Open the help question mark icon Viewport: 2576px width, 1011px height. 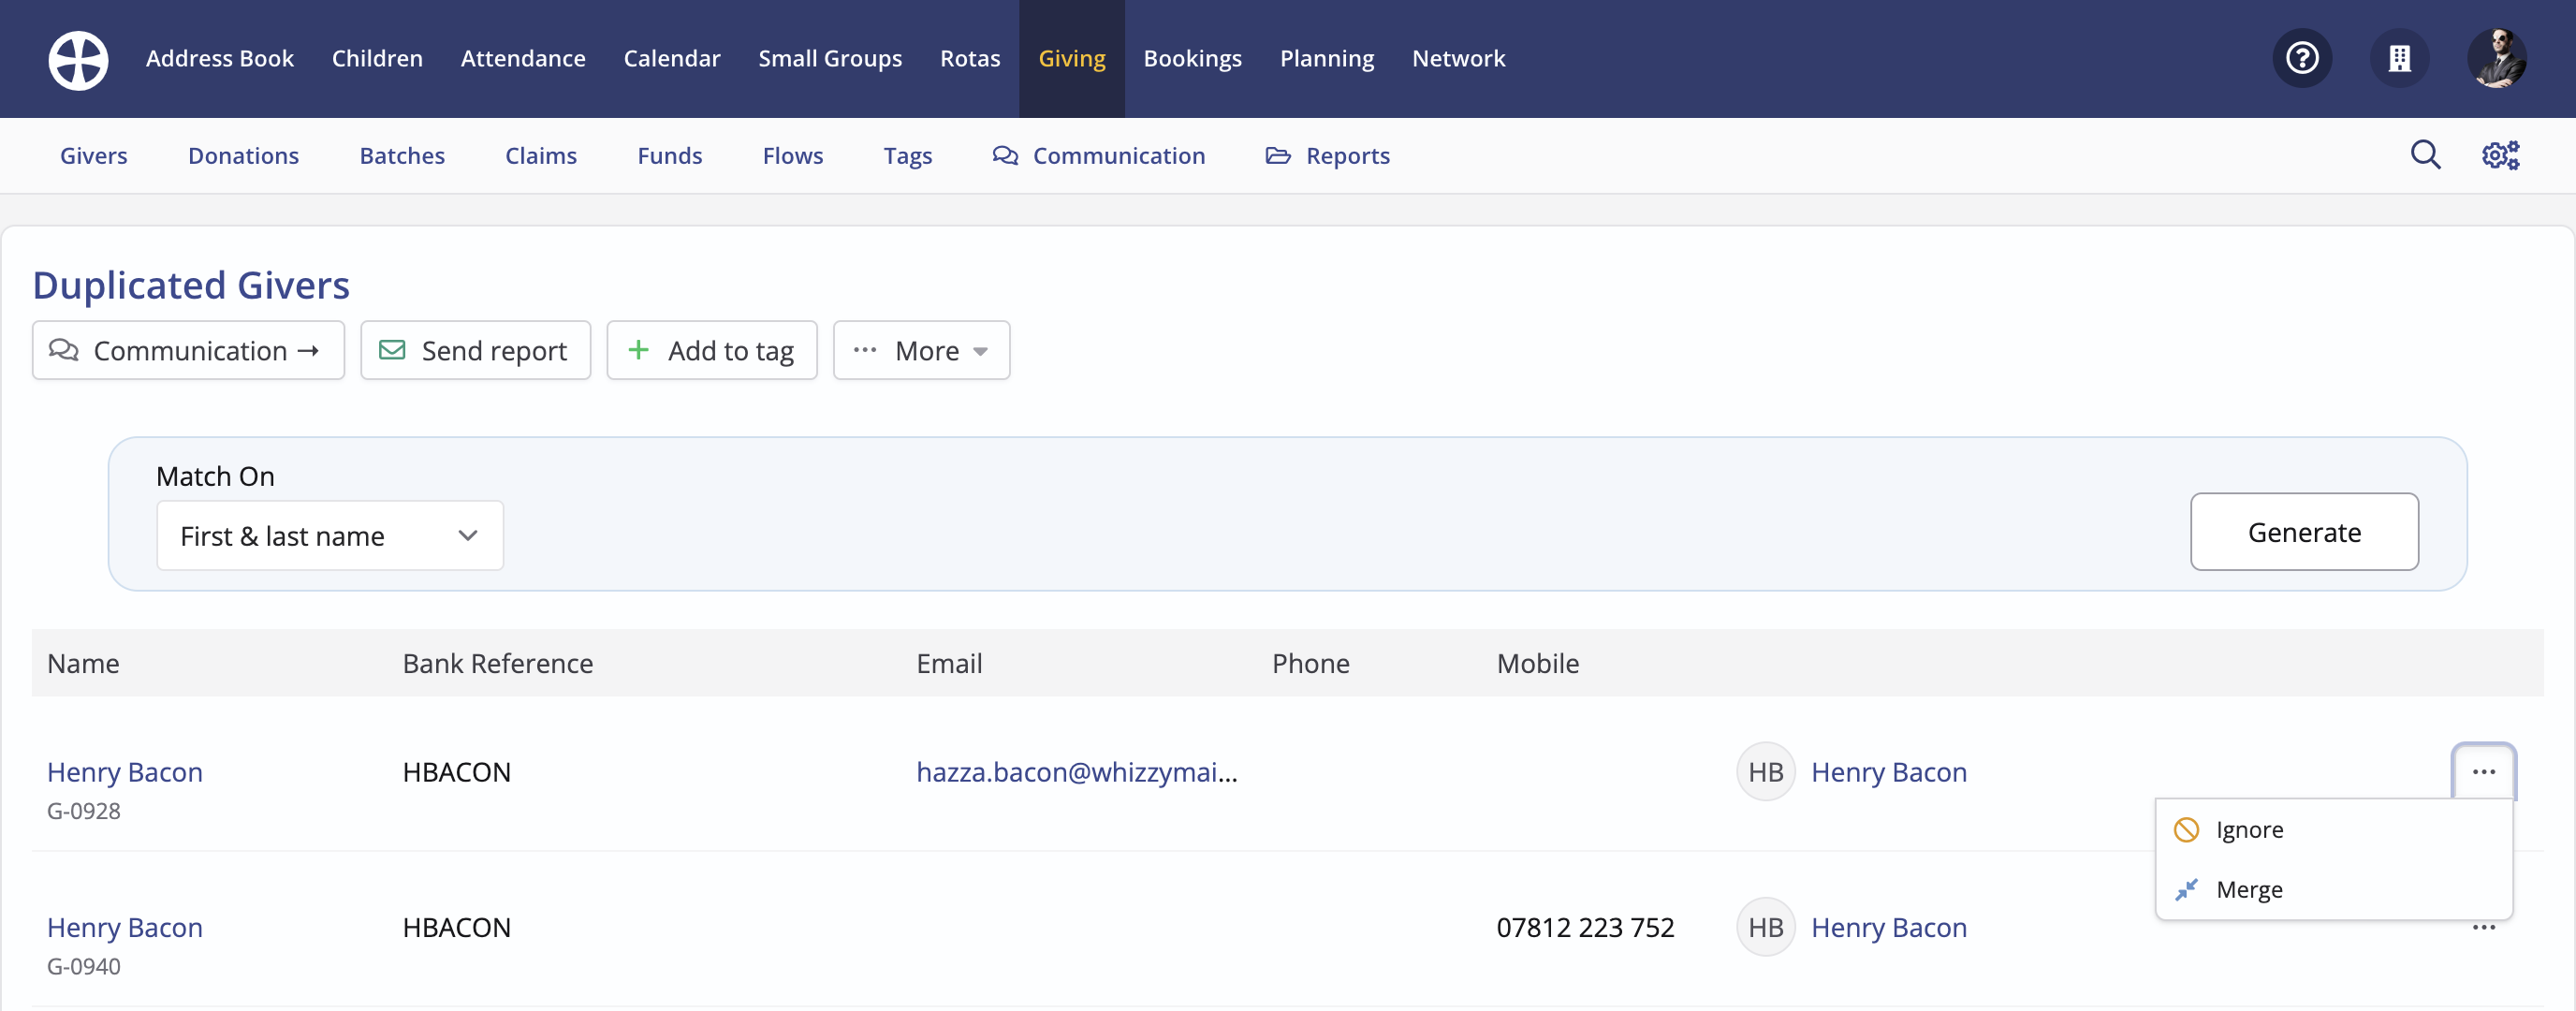[2302, 58]
